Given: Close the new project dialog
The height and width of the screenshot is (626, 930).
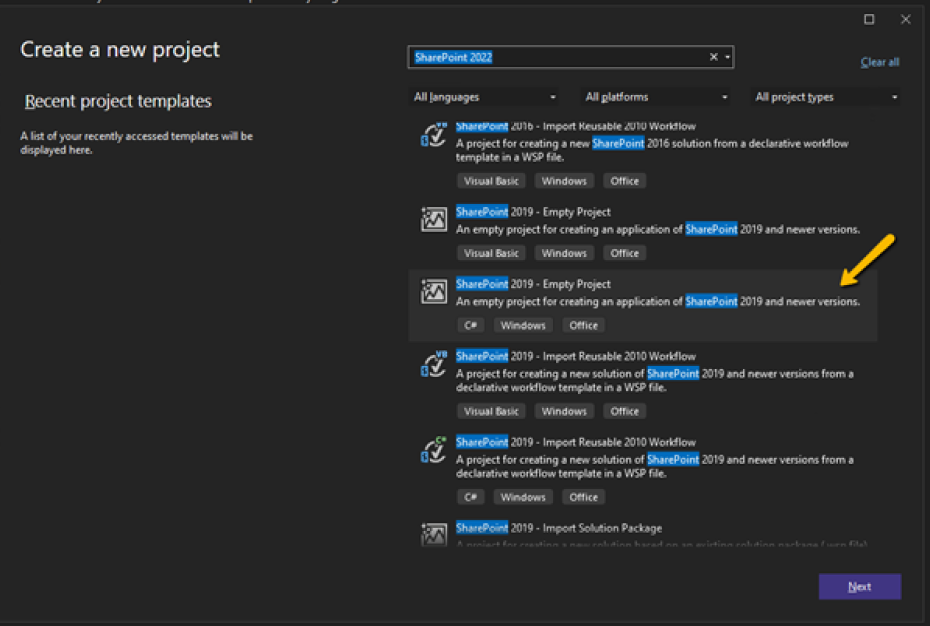Looking at the screenshot, I should [x=905, y=19].
